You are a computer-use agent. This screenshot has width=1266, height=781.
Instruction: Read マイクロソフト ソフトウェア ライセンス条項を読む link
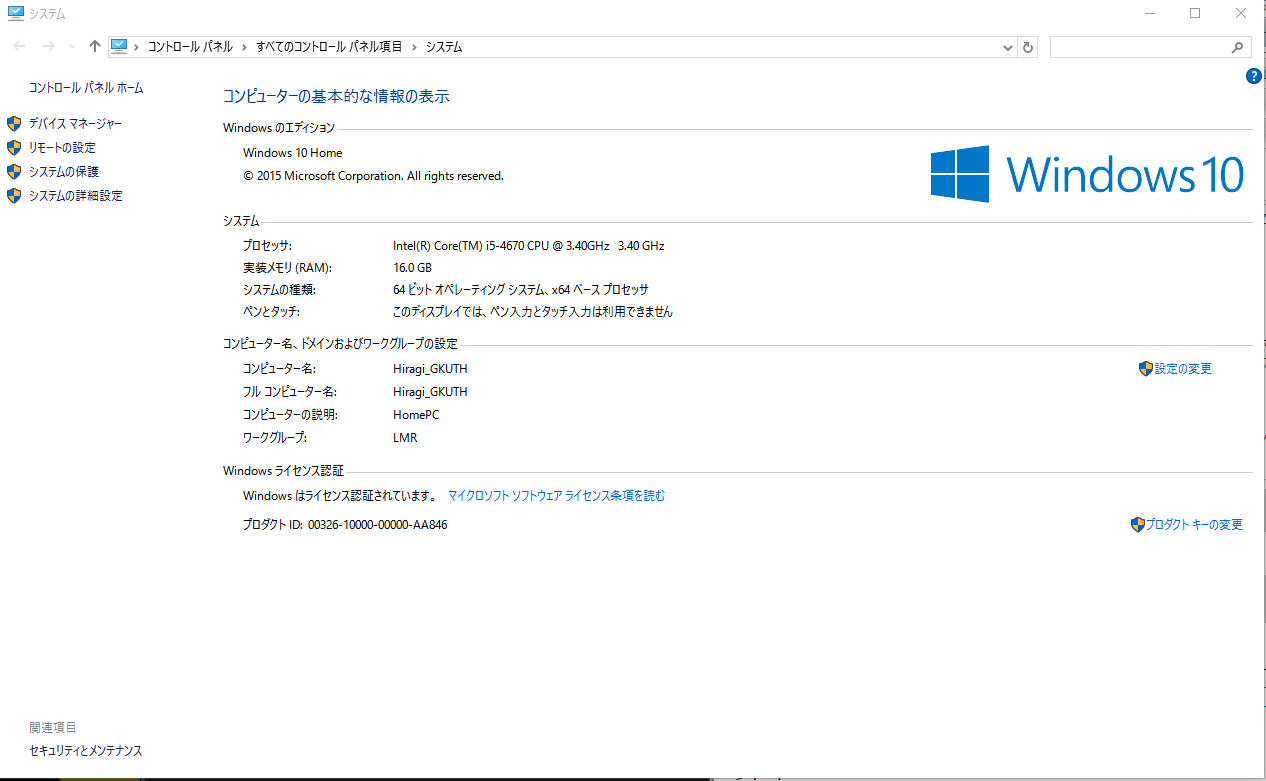click(556, 496)
